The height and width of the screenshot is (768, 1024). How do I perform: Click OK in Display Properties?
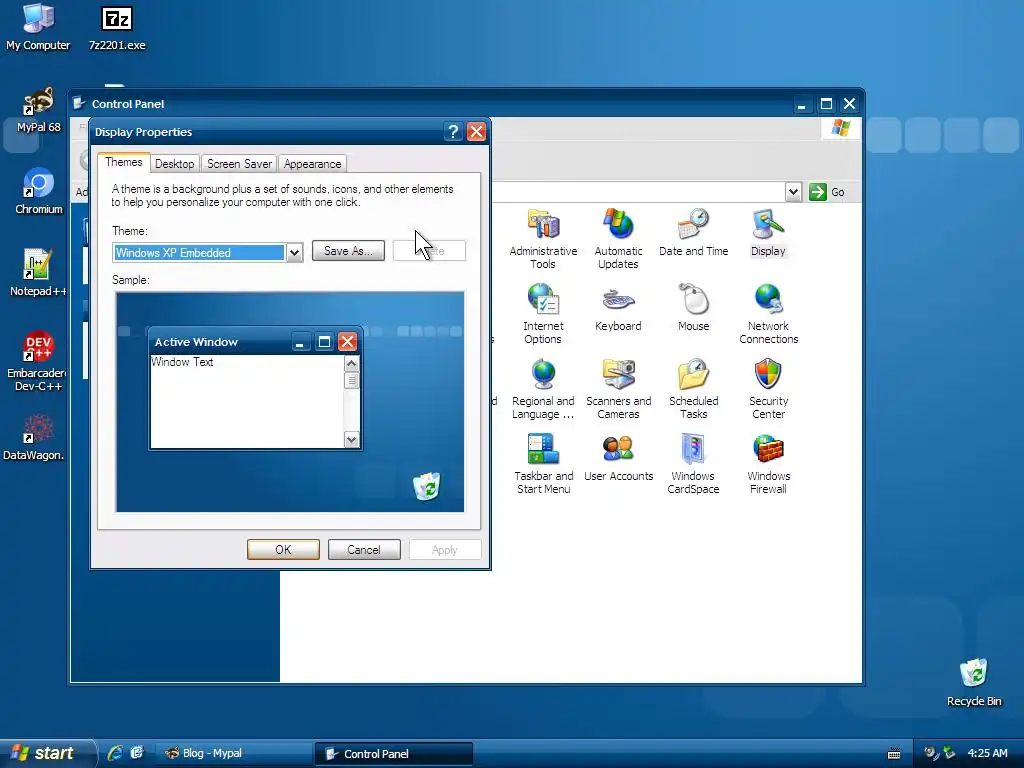click(x=283, y=550)
